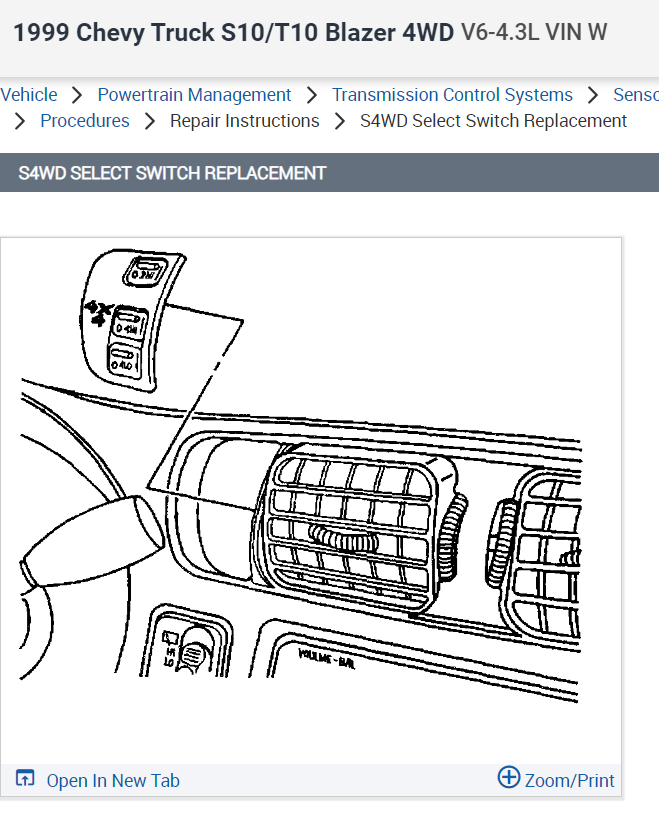This screenshot has width=659, height=835.
Task: Click chevron after Transmission Control Systems
Action: (x=593, y=95)
